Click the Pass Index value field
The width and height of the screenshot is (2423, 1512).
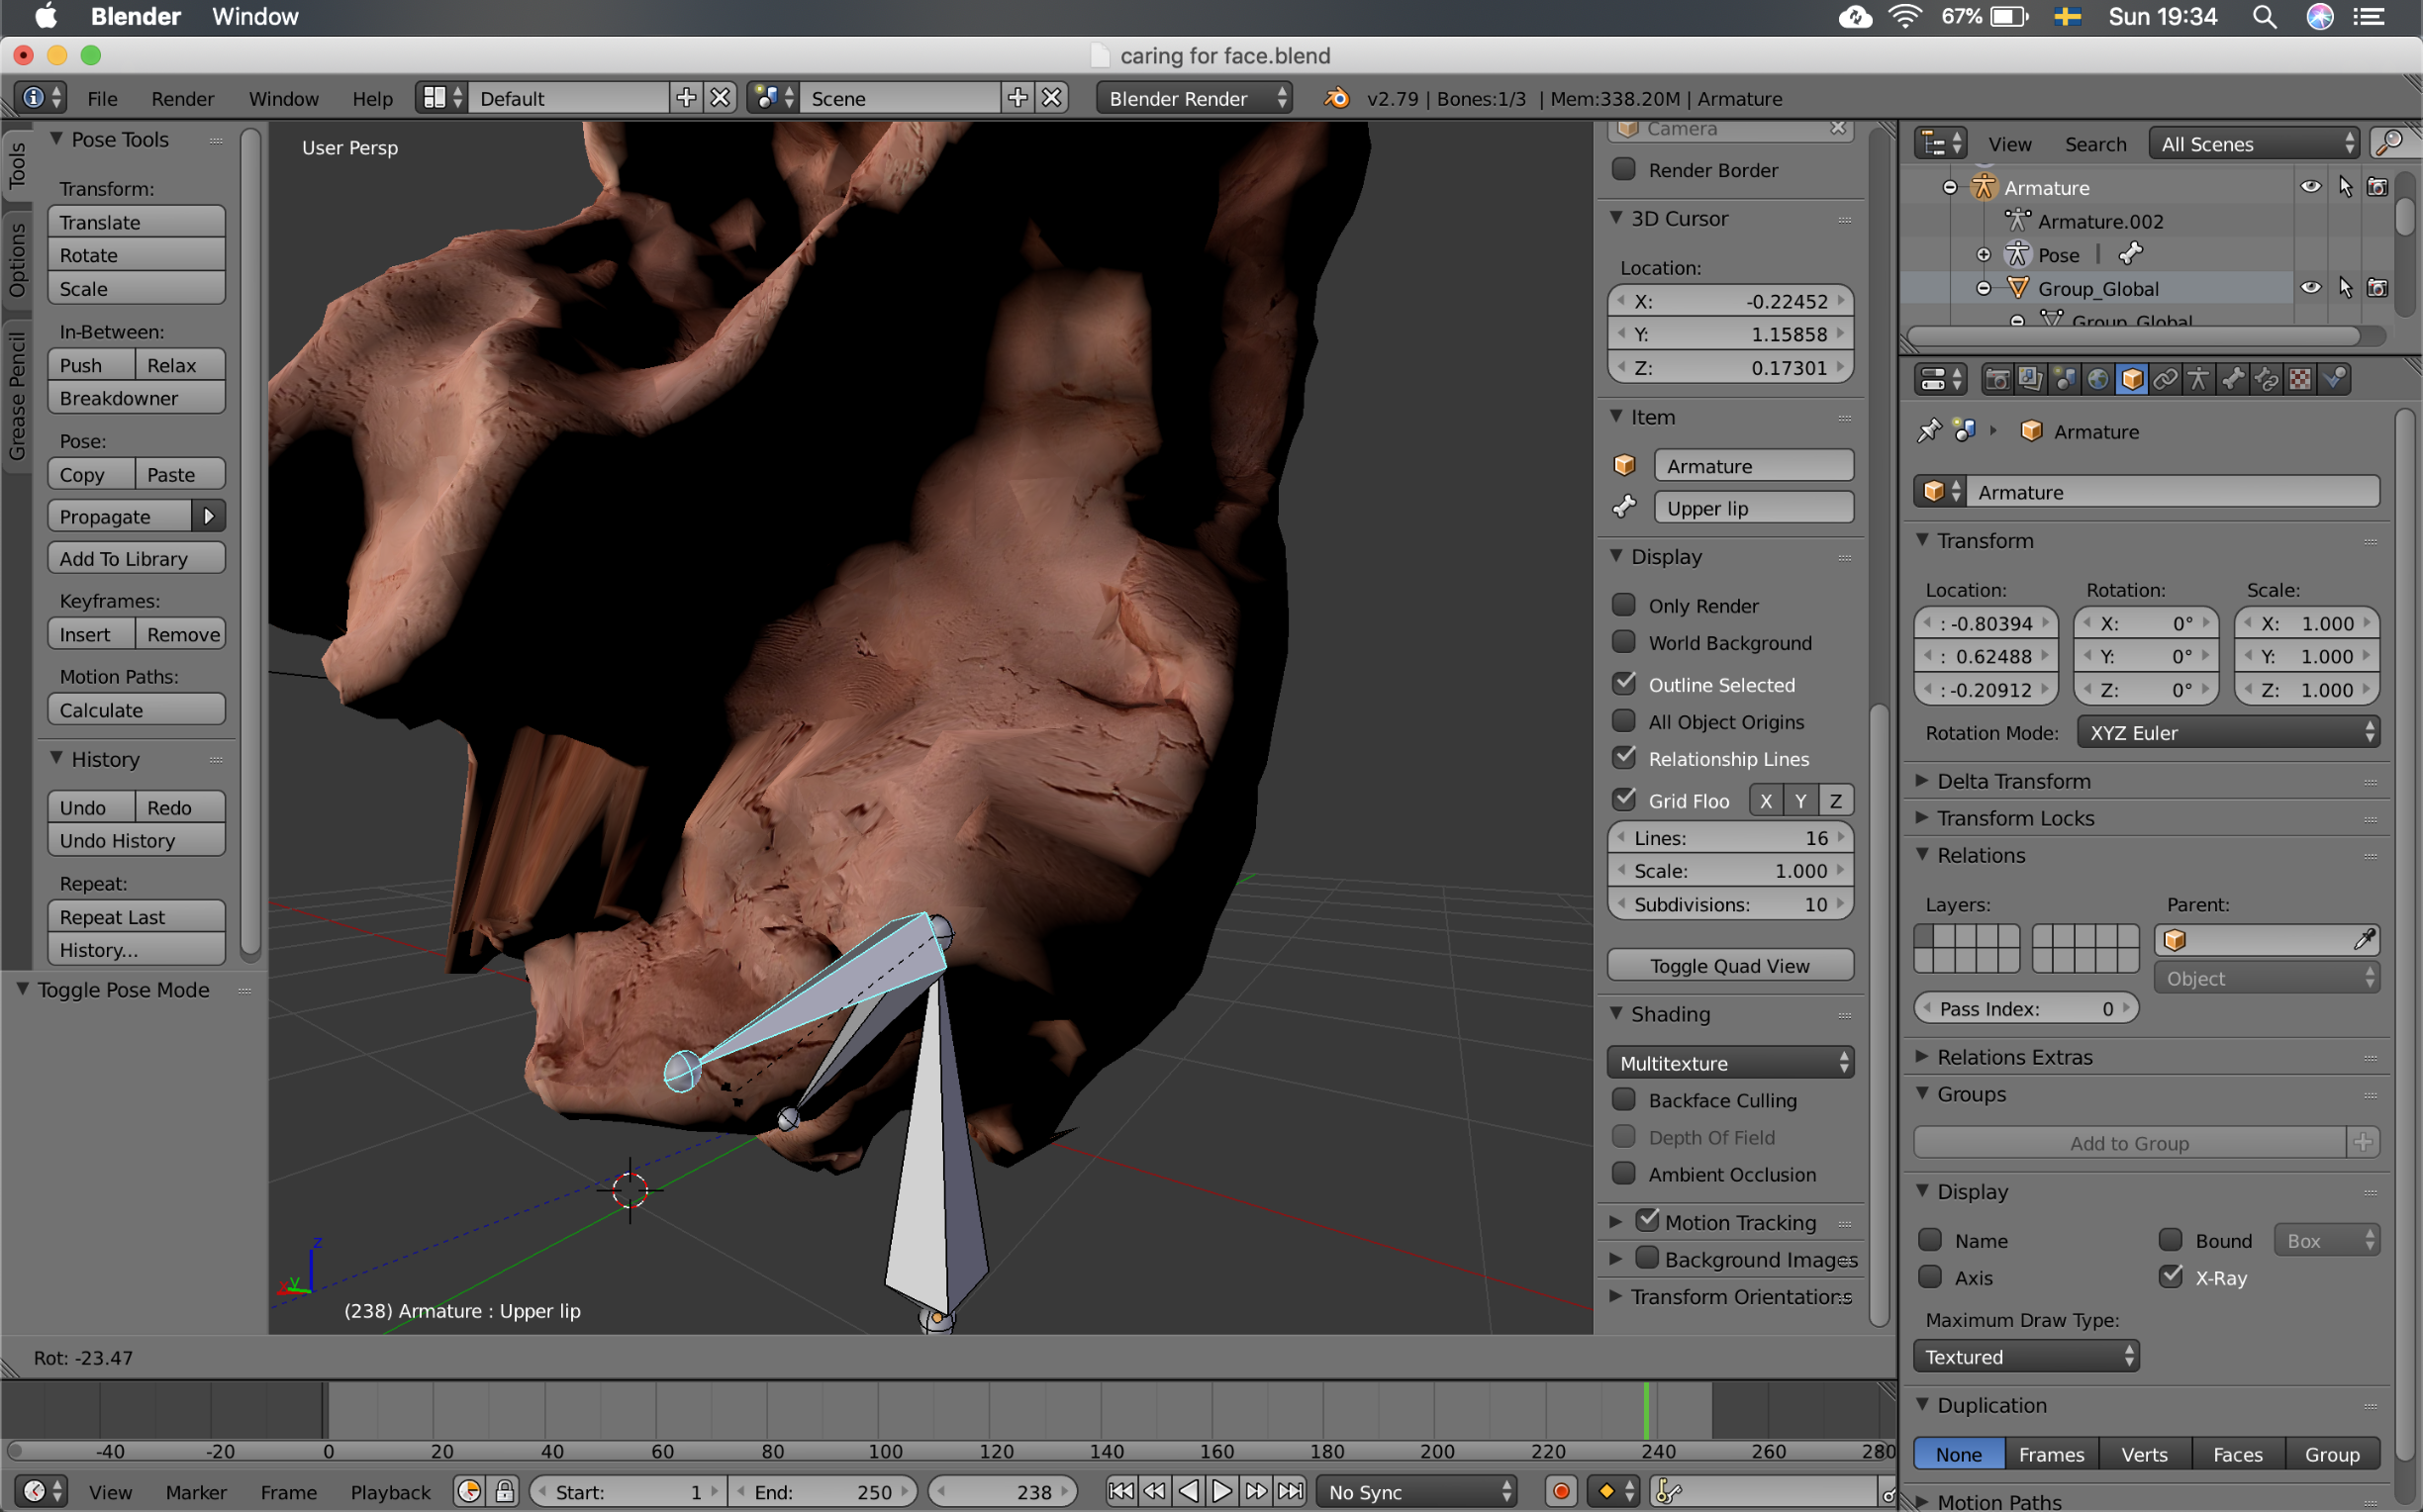[2026, 1009]
